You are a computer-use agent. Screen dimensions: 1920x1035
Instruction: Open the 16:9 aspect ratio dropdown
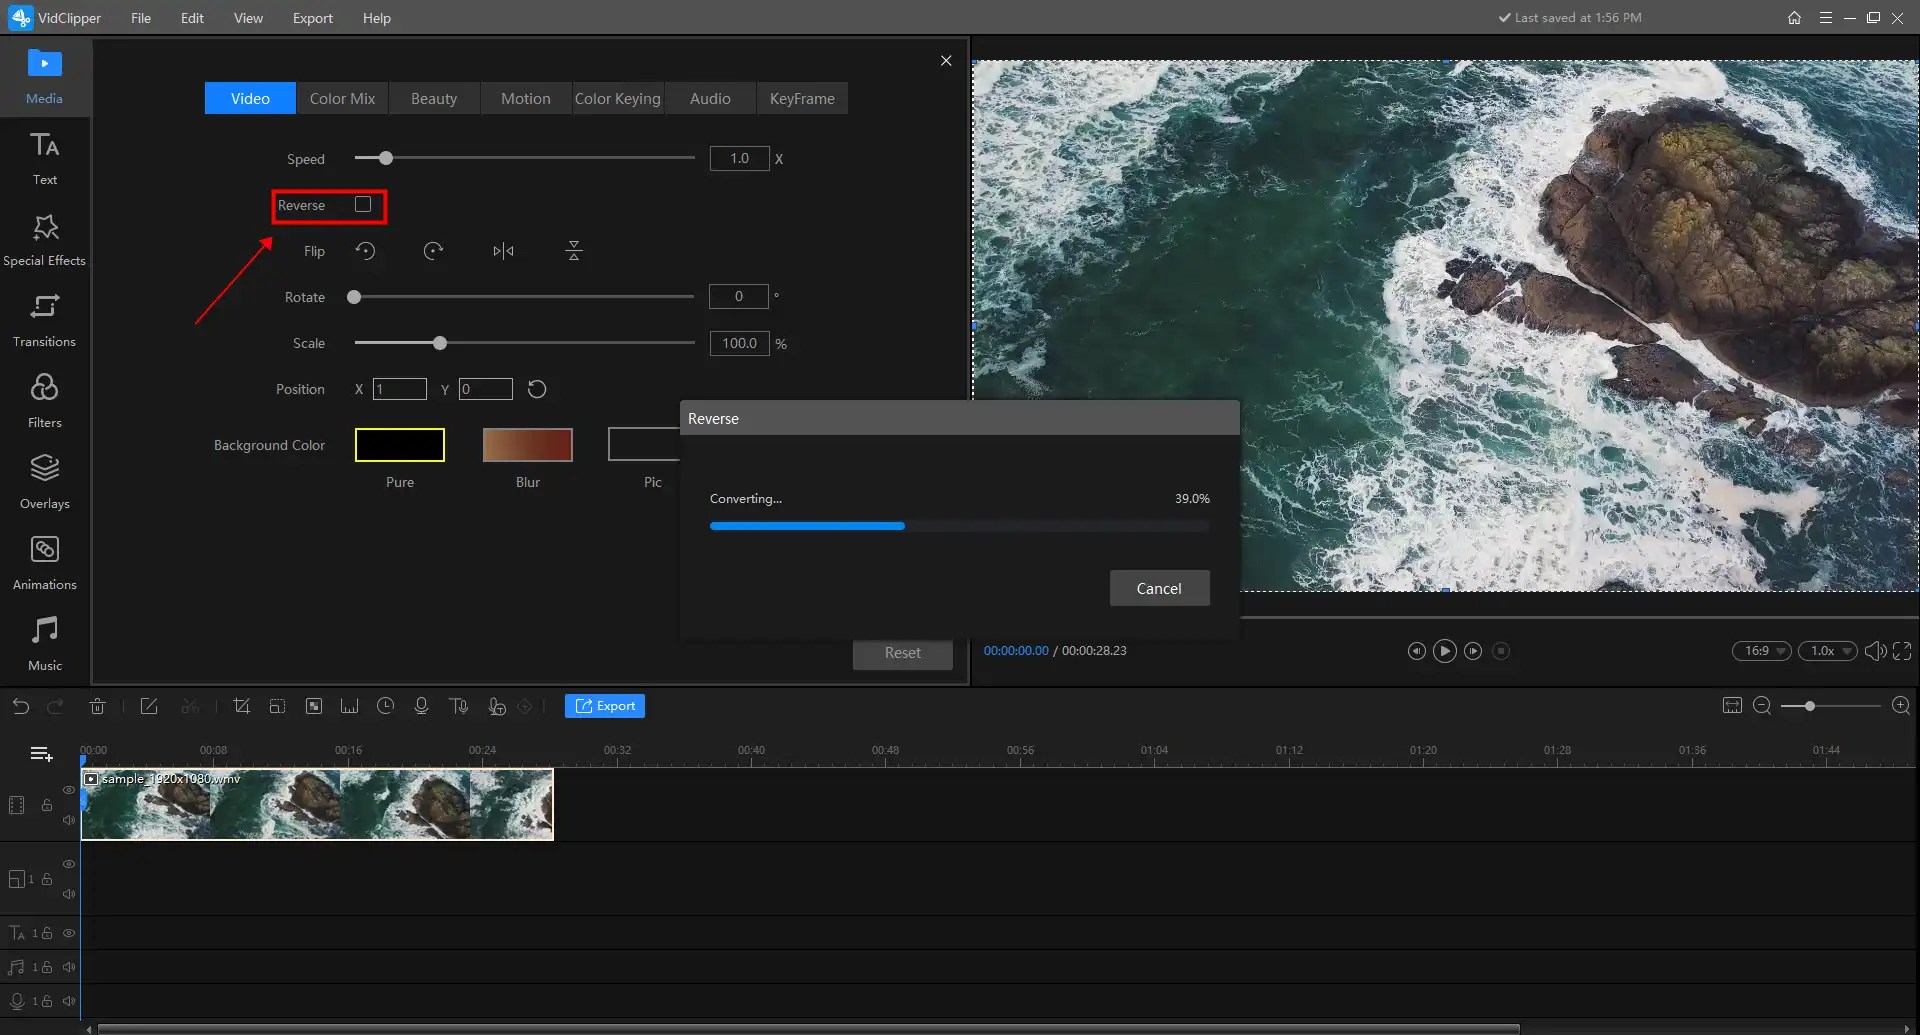click(1761, 650)
